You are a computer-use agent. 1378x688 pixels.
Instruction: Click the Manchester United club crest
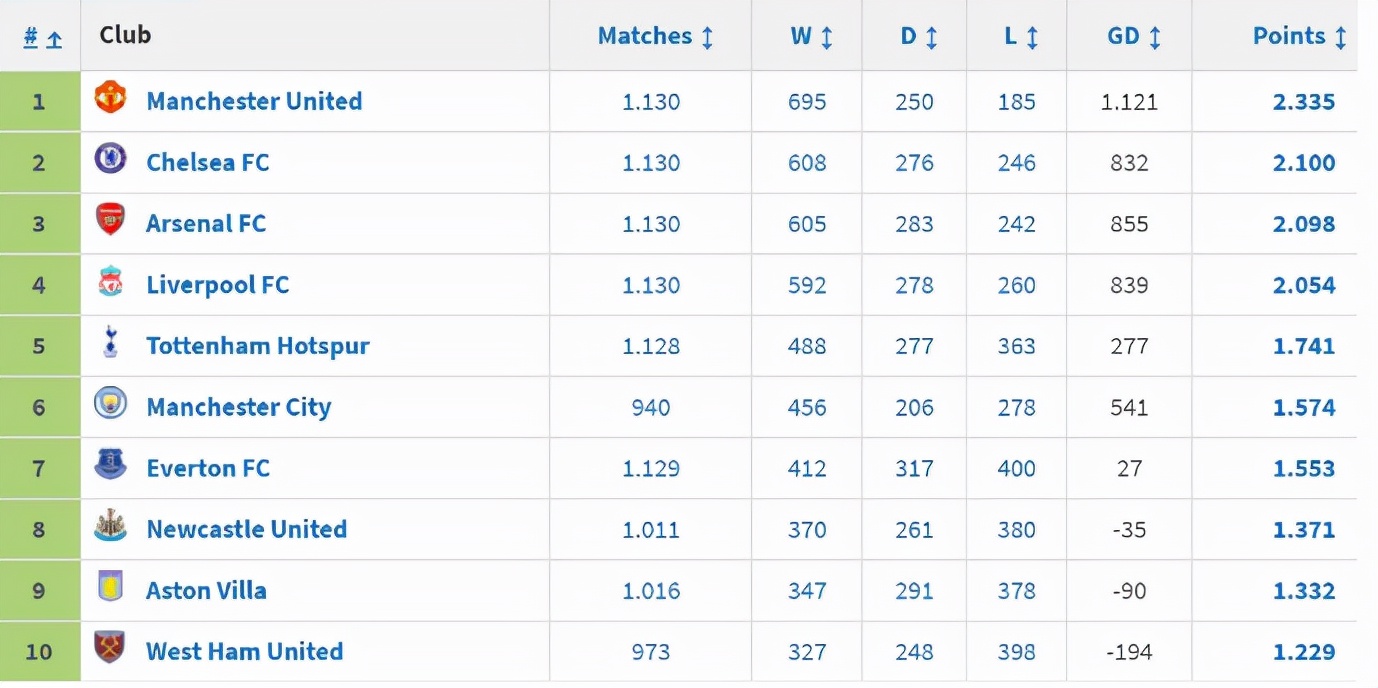click(x=110, y=98)
